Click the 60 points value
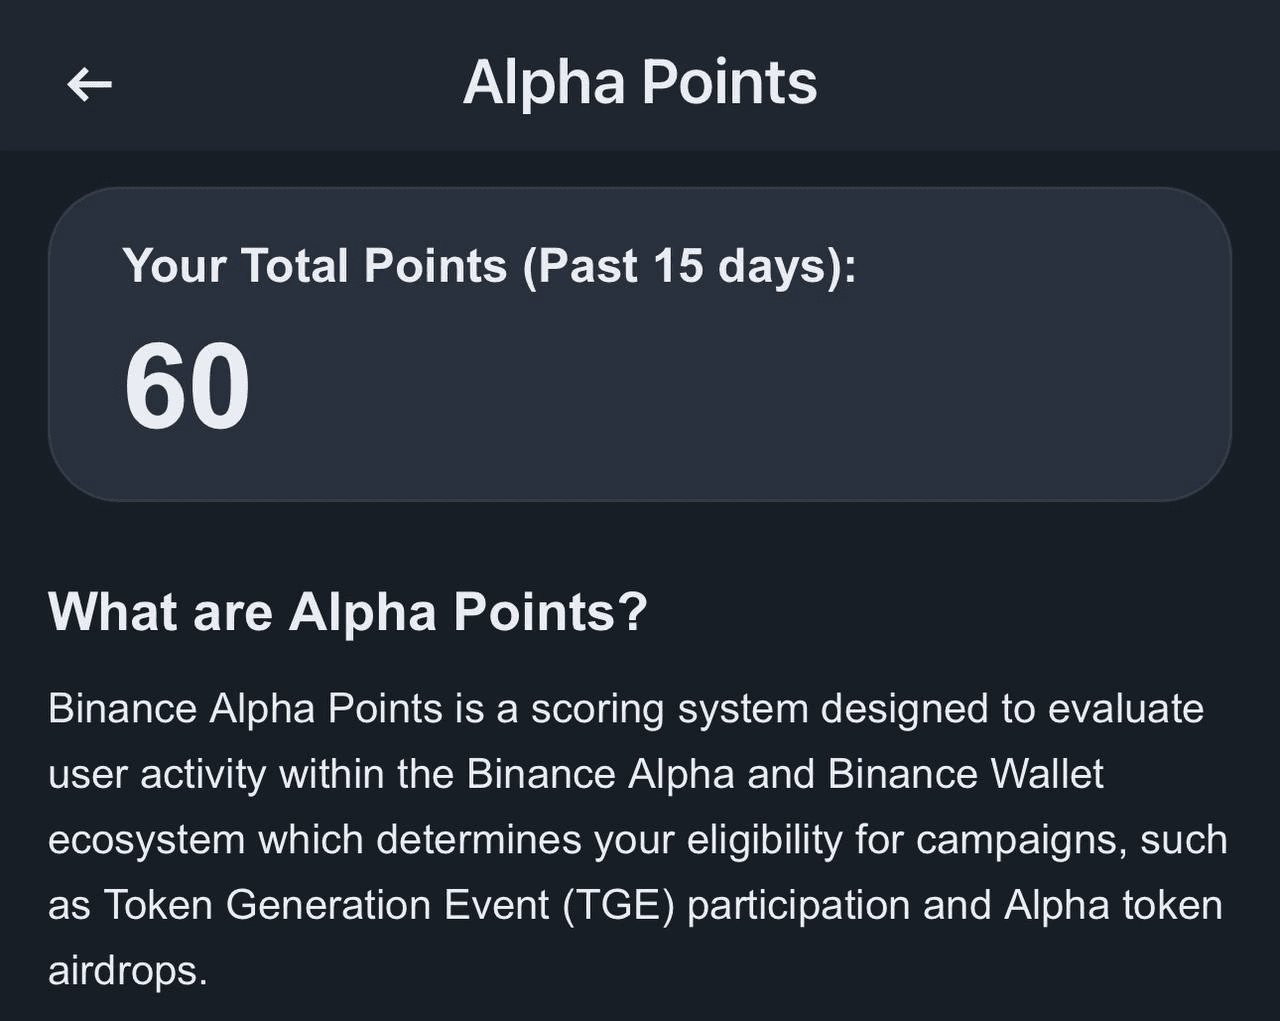The width and height of the screenshot is (1280, 1021). tap(187, 387)
